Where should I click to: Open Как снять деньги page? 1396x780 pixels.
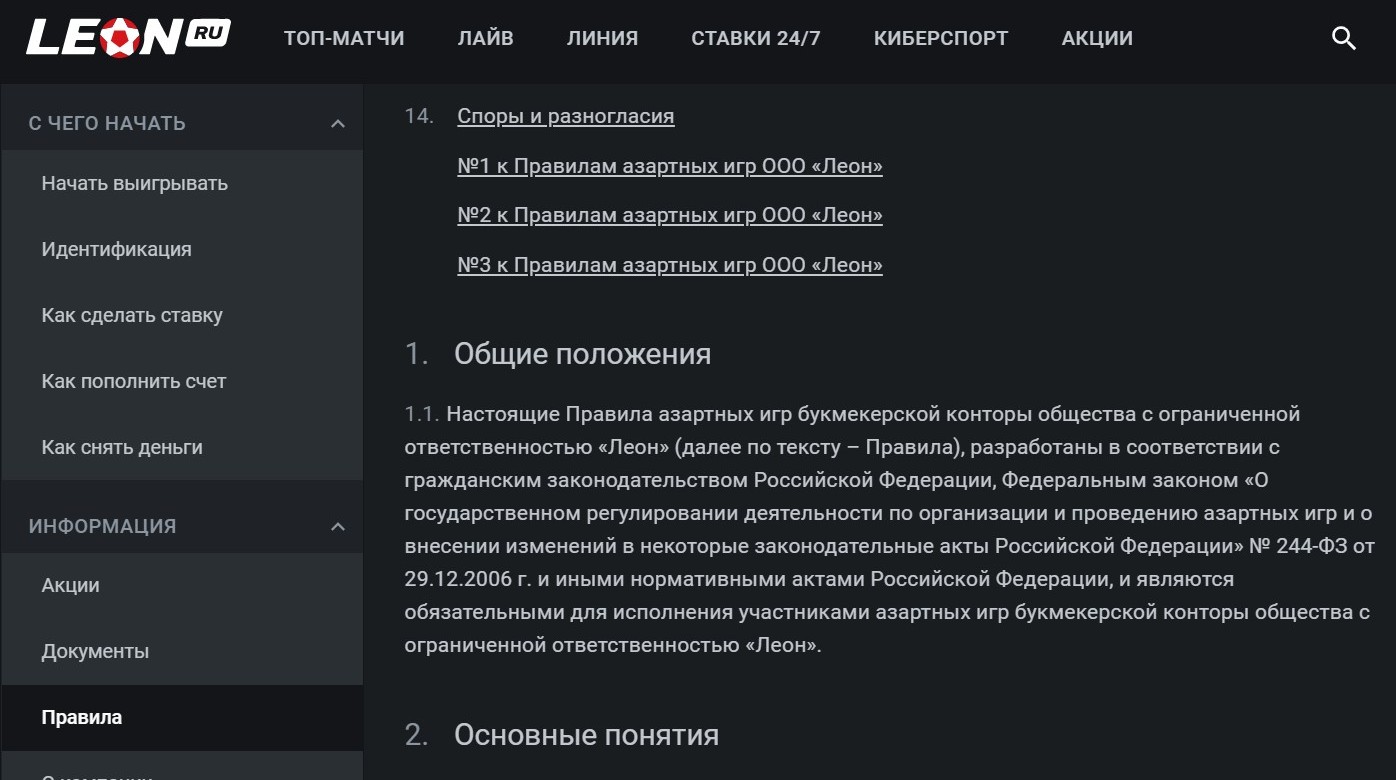pyautogui.click(x=182, y=447)
